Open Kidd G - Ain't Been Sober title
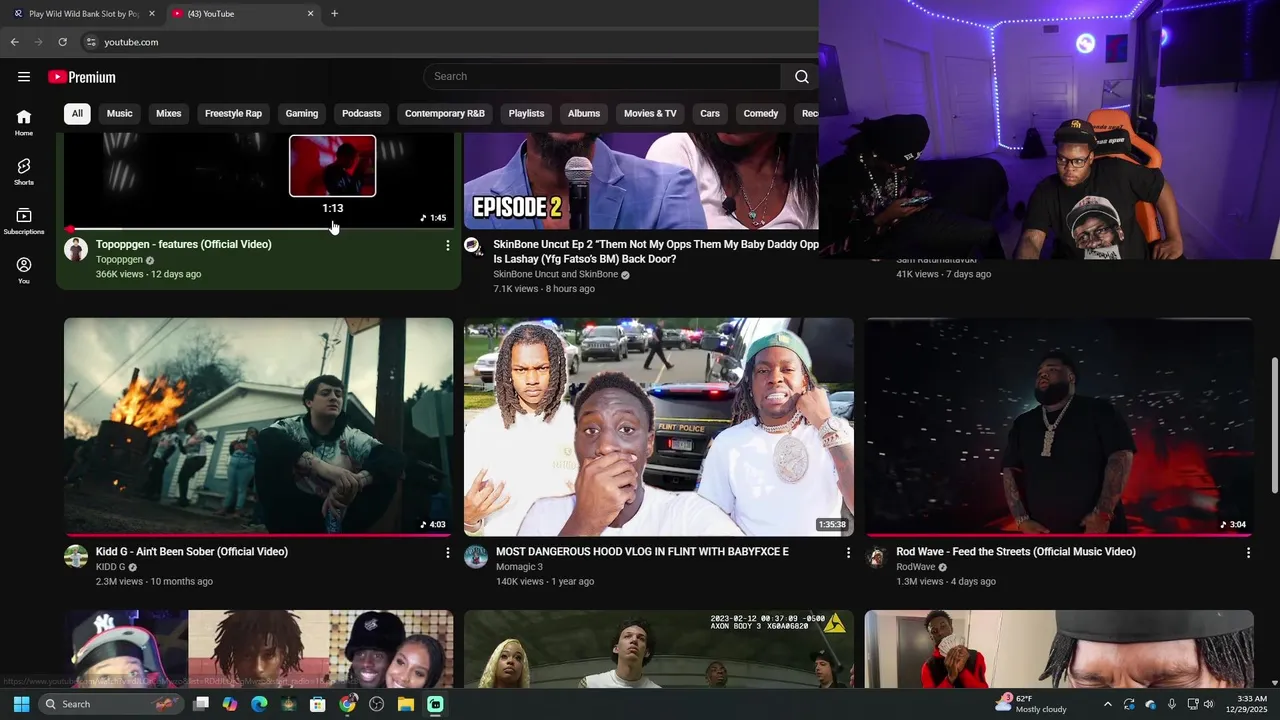1280x720 pixels. coord(192,552)
